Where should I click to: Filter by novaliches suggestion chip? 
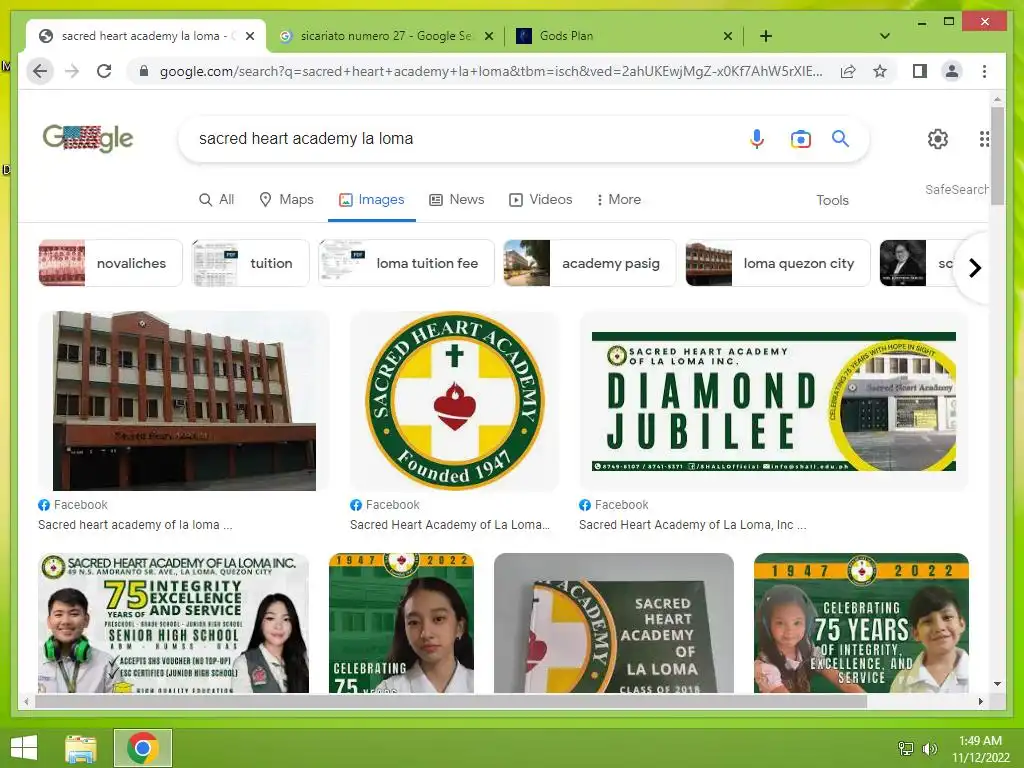point(110,263)
